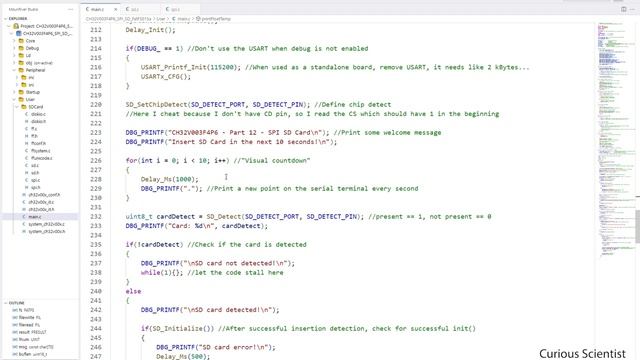Open the split editor icon
Image resolution: width=640 pixels, height=360 pixels.
click(624, 9)
